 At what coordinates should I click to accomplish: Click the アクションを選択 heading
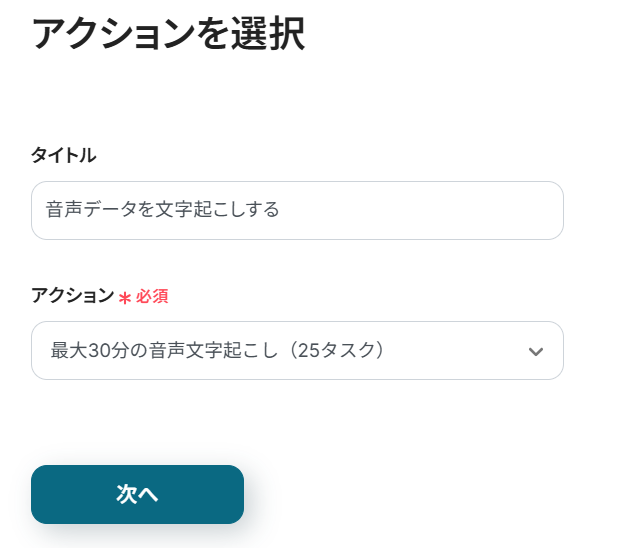point(168,34)
